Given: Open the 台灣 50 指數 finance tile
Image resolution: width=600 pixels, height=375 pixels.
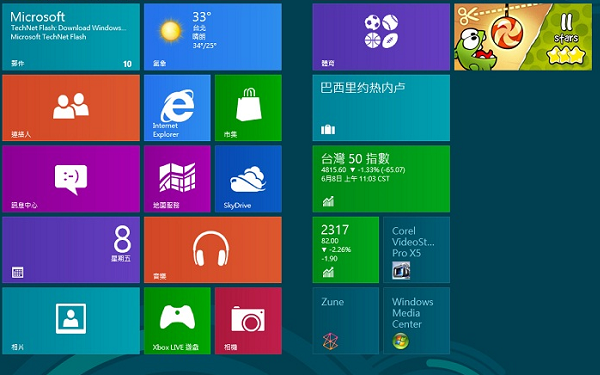Looking at the screenshot, I should tap(381, 179).
